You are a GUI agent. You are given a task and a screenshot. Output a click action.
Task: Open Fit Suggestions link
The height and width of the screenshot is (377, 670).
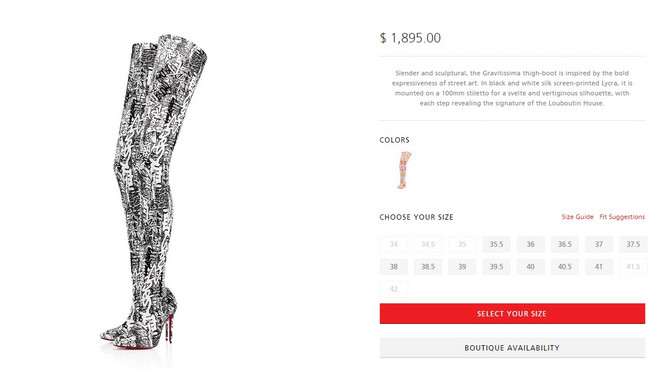coord(622,217)
